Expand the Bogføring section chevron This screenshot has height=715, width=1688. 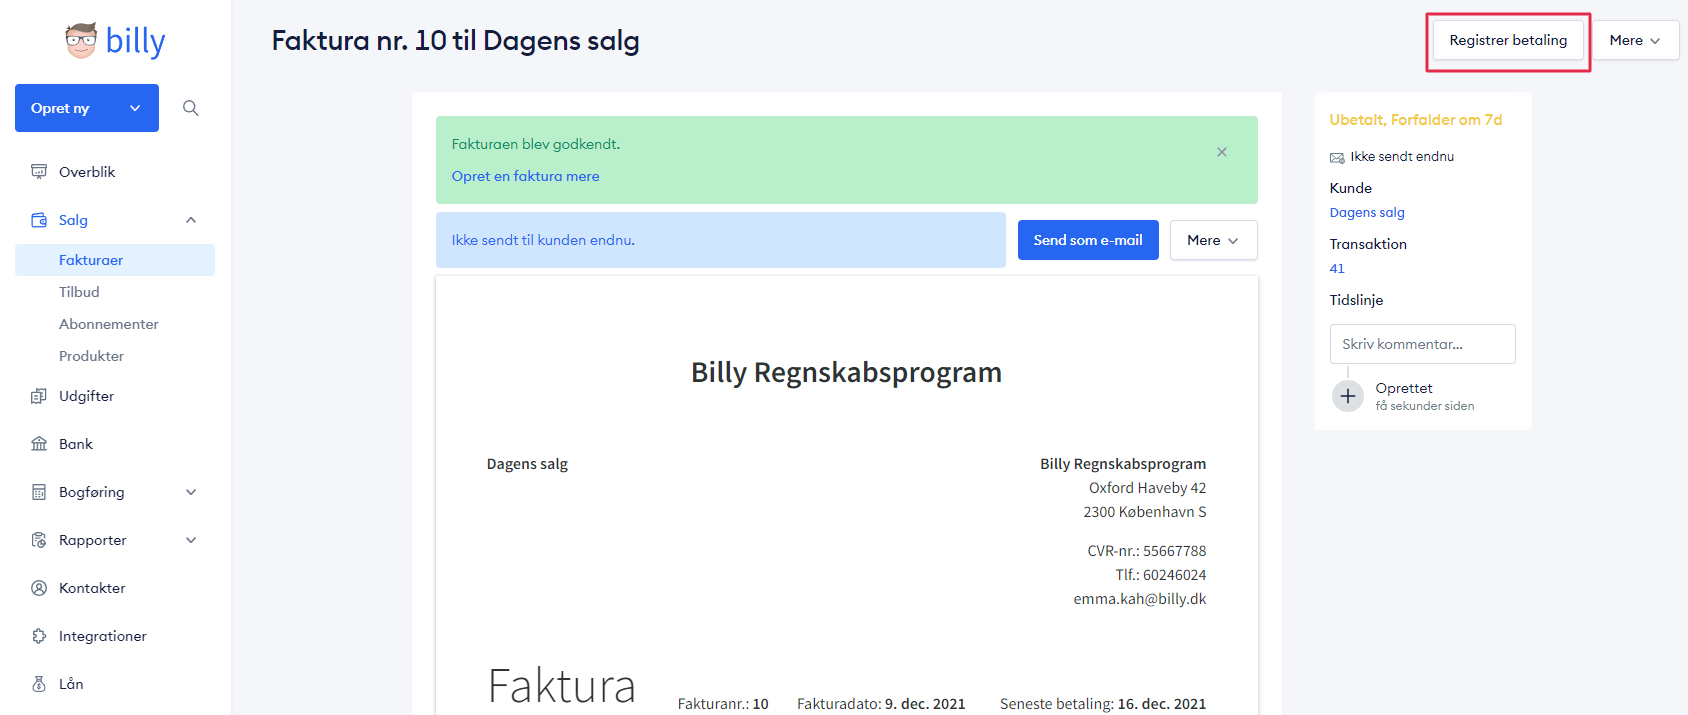point(191,492)
